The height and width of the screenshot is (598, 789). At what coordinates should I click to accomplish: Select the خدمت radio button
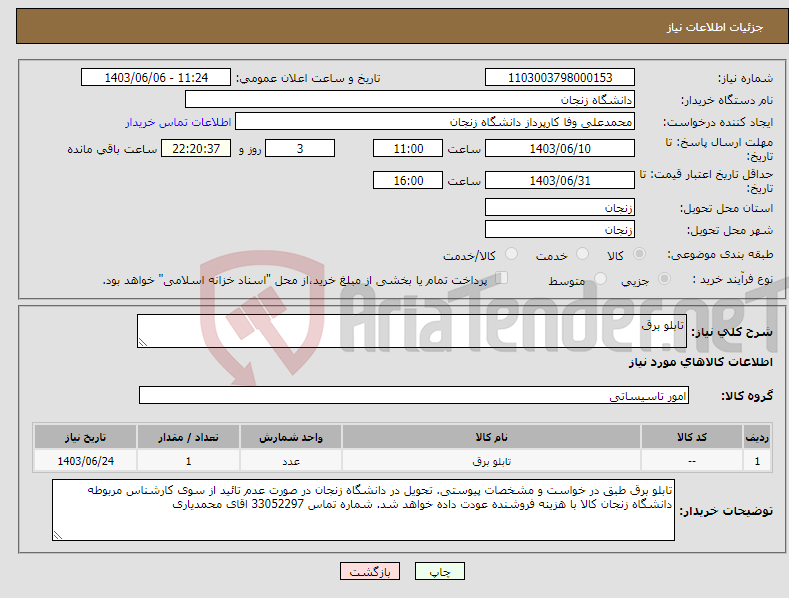(x=582, y=254)
